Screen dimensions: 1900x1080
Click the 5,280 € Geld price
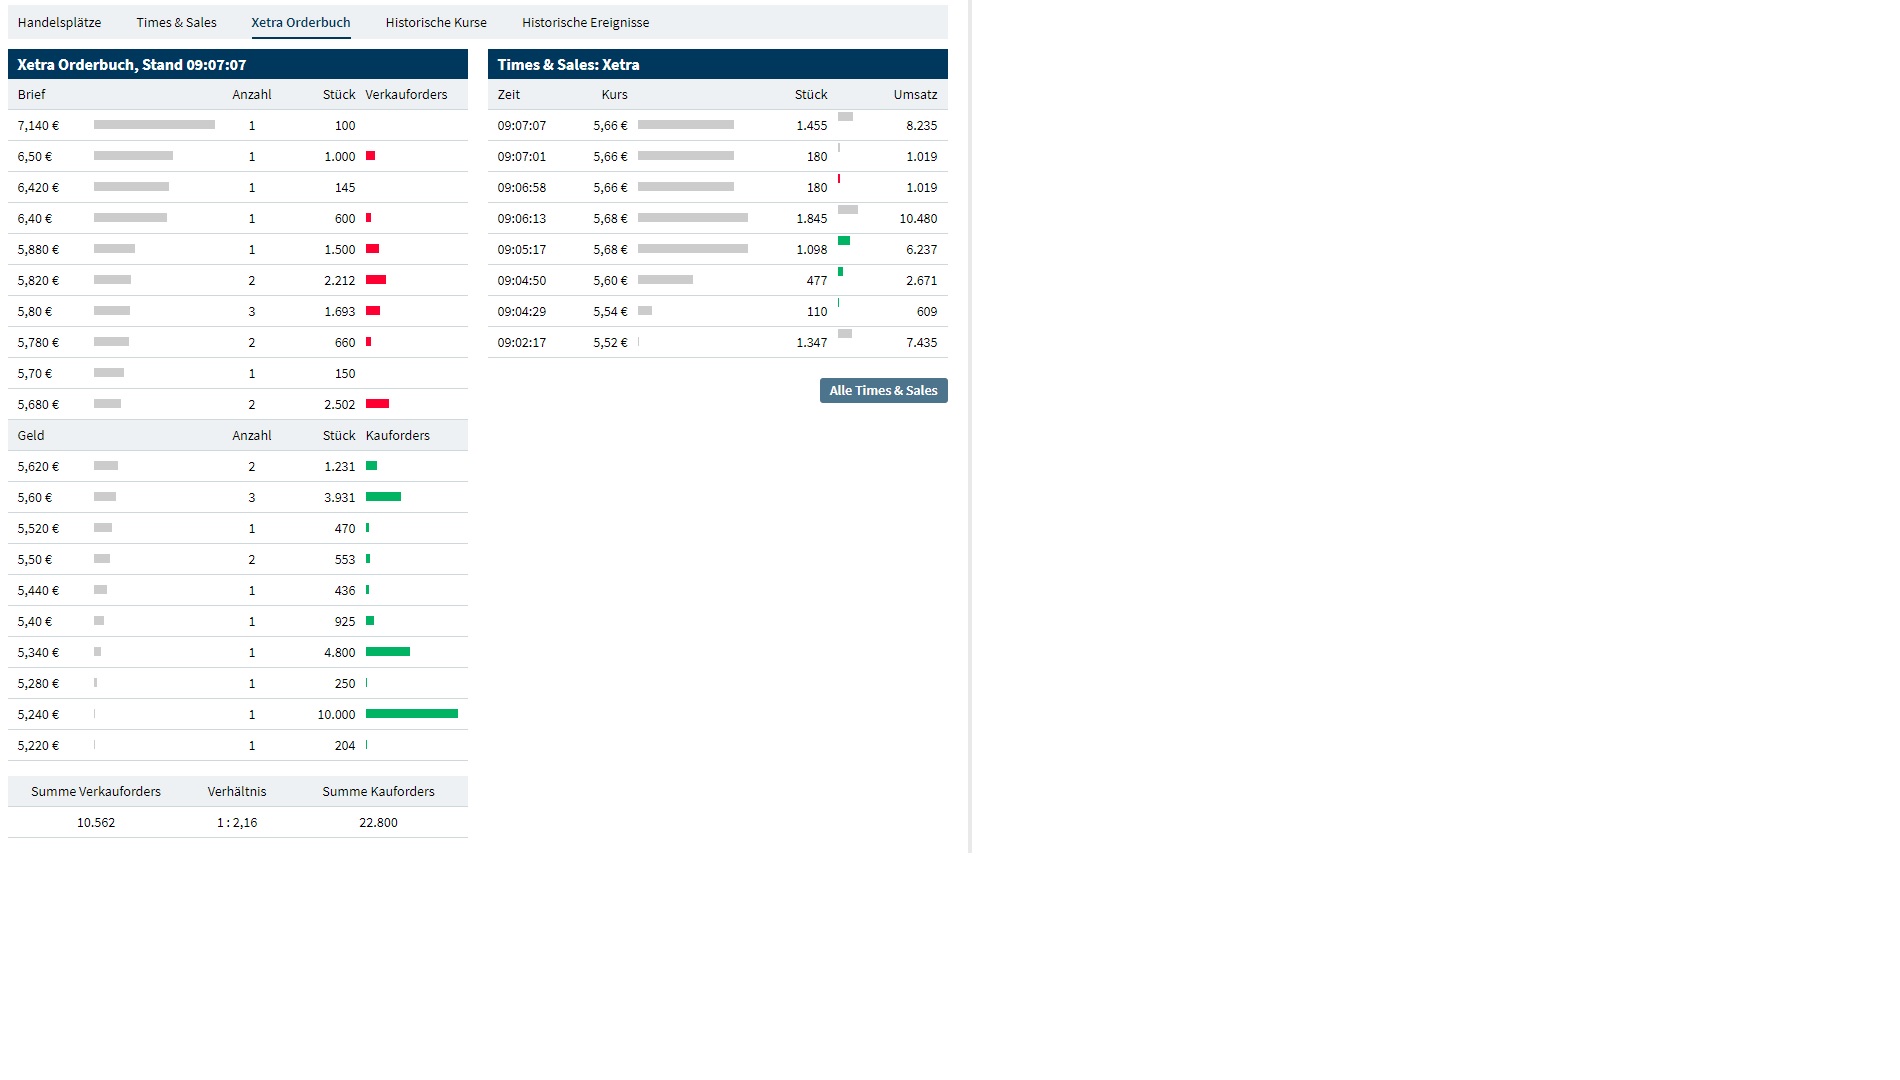pyautogui.click(x=38, y=683)
